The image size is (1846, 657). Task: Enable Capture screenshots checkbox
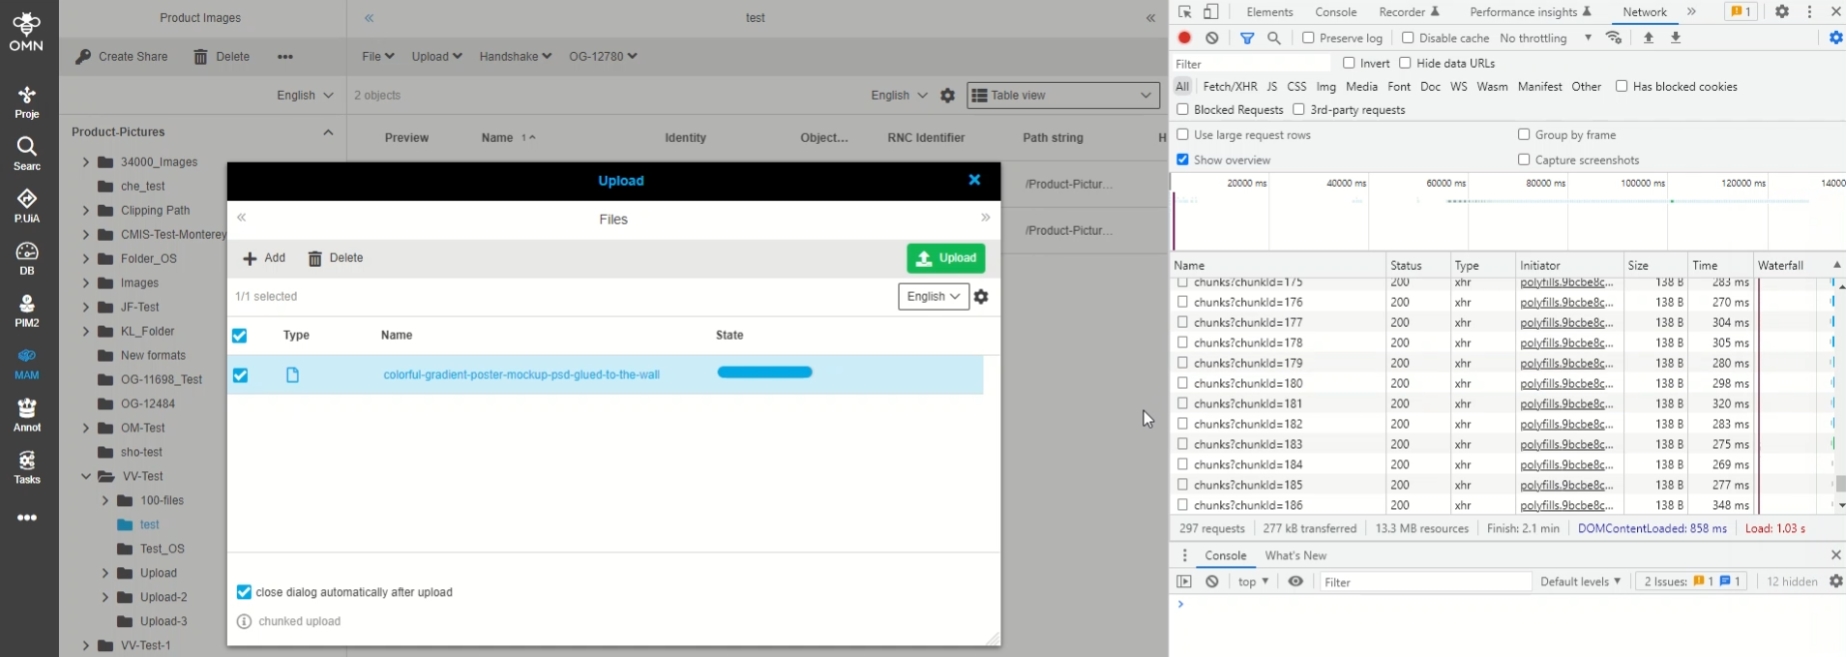[x=1524, y=159]
